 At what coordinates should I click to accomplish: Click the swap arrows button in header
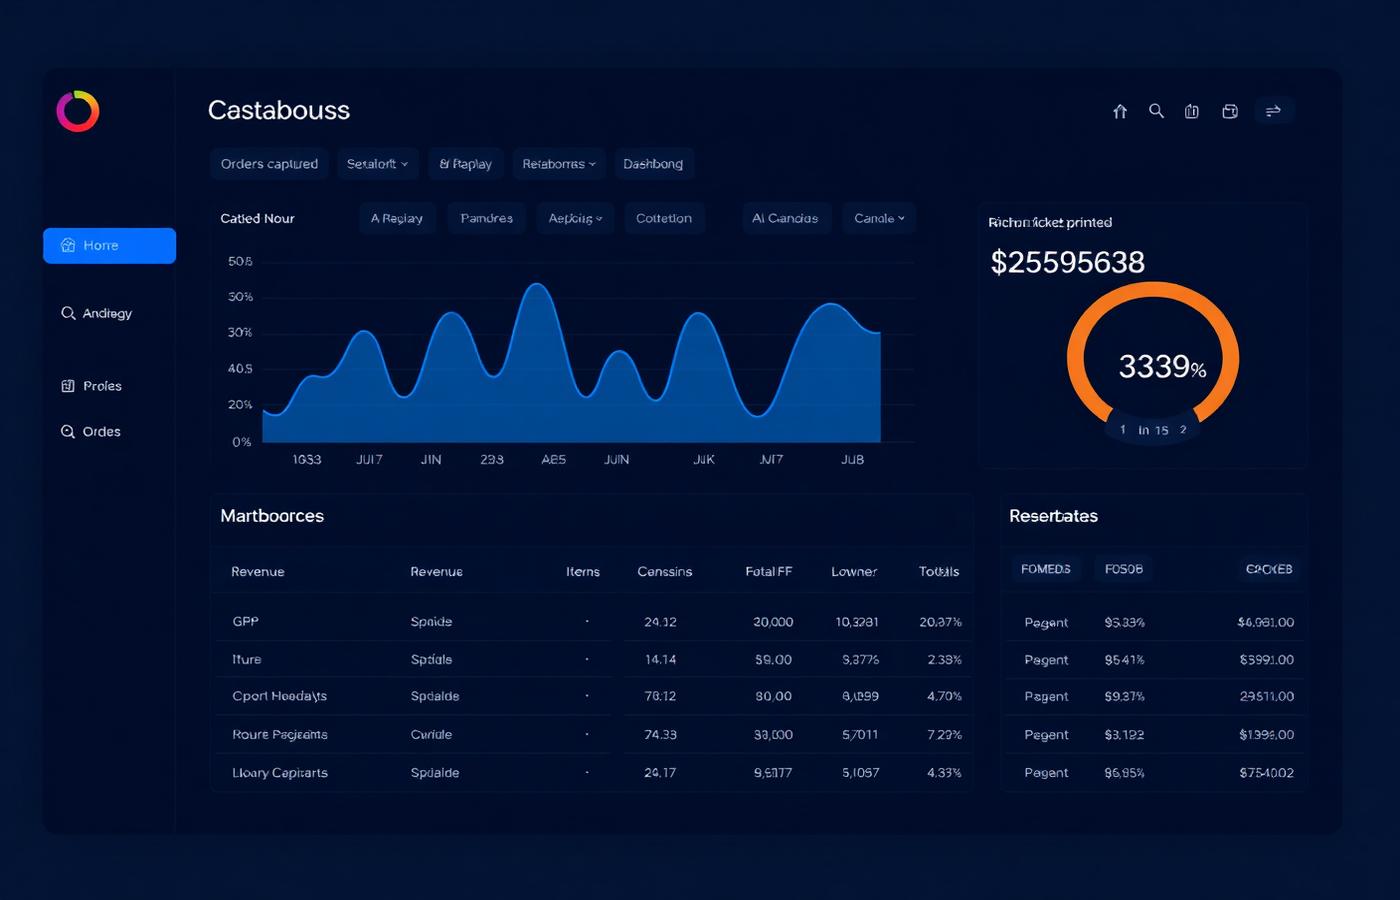[x=1273, y=111]
